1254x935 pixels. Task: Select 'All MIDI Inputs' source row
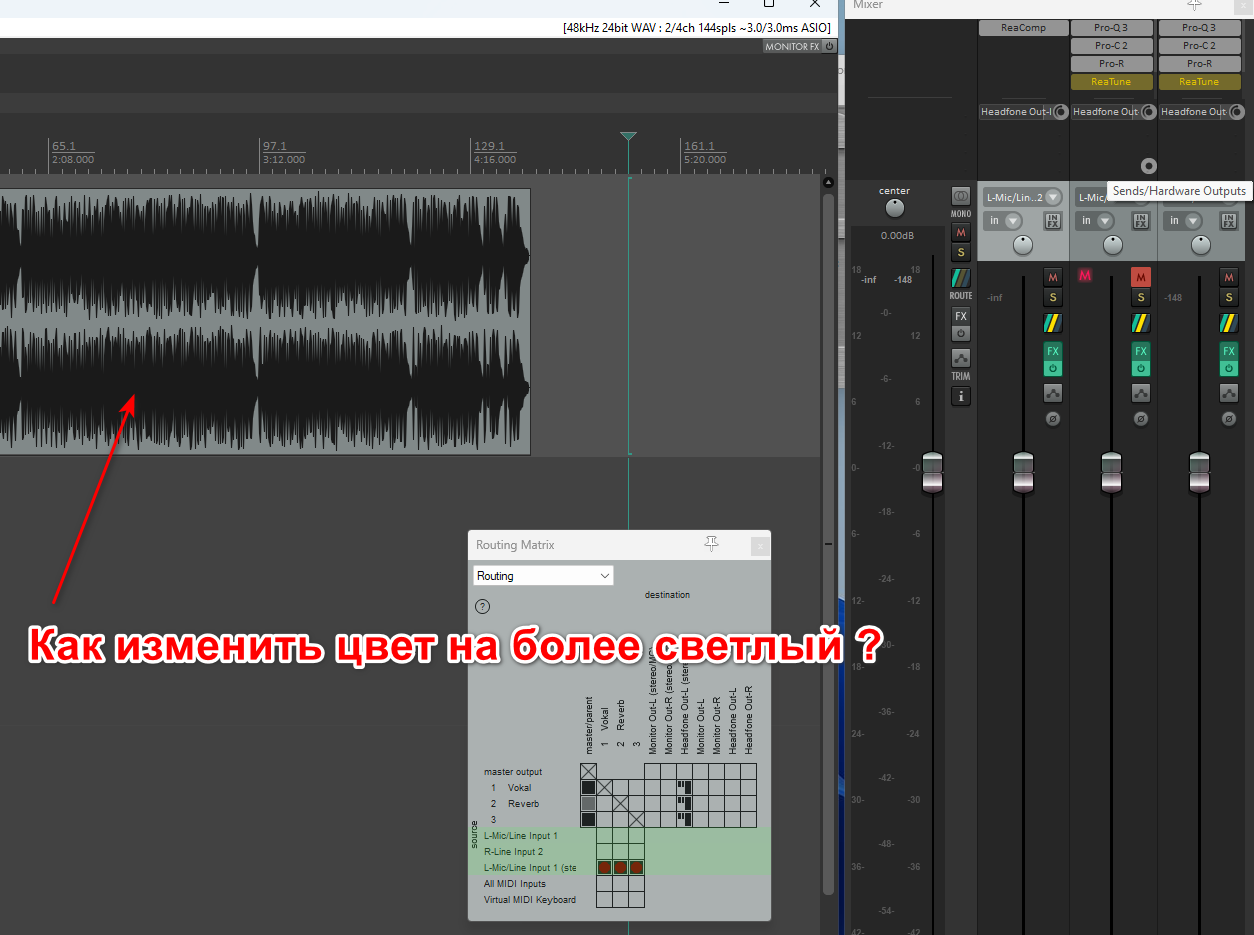[515, 884]
